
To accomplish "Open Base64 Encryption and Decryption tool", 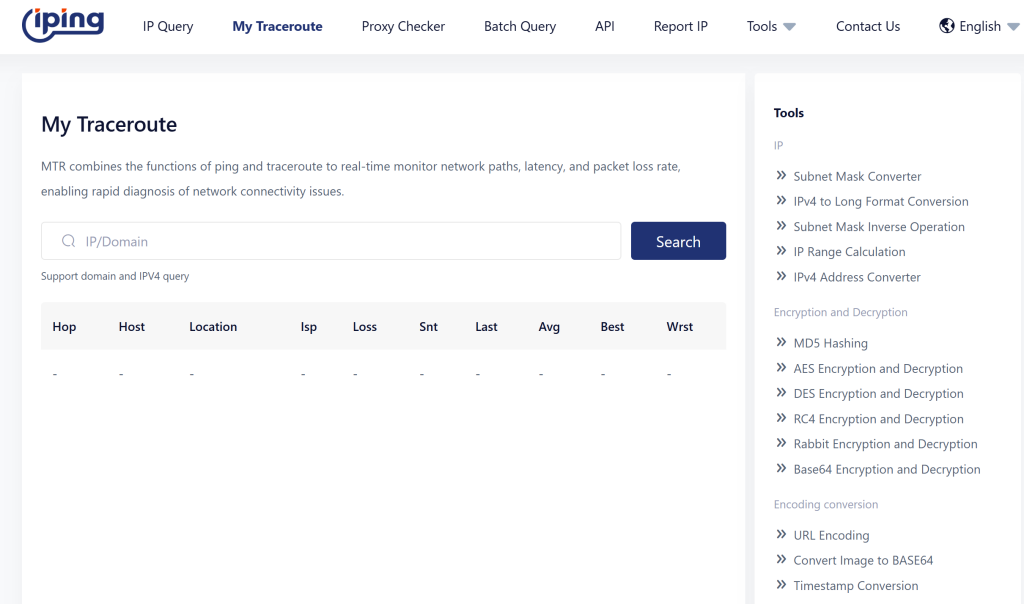I will 886,470.
